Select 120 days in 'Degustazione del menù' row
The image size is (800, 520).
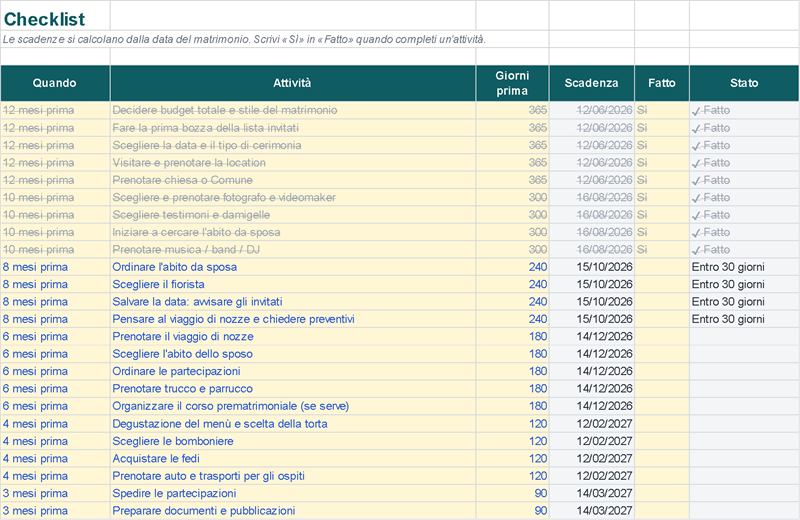point(512,423)
